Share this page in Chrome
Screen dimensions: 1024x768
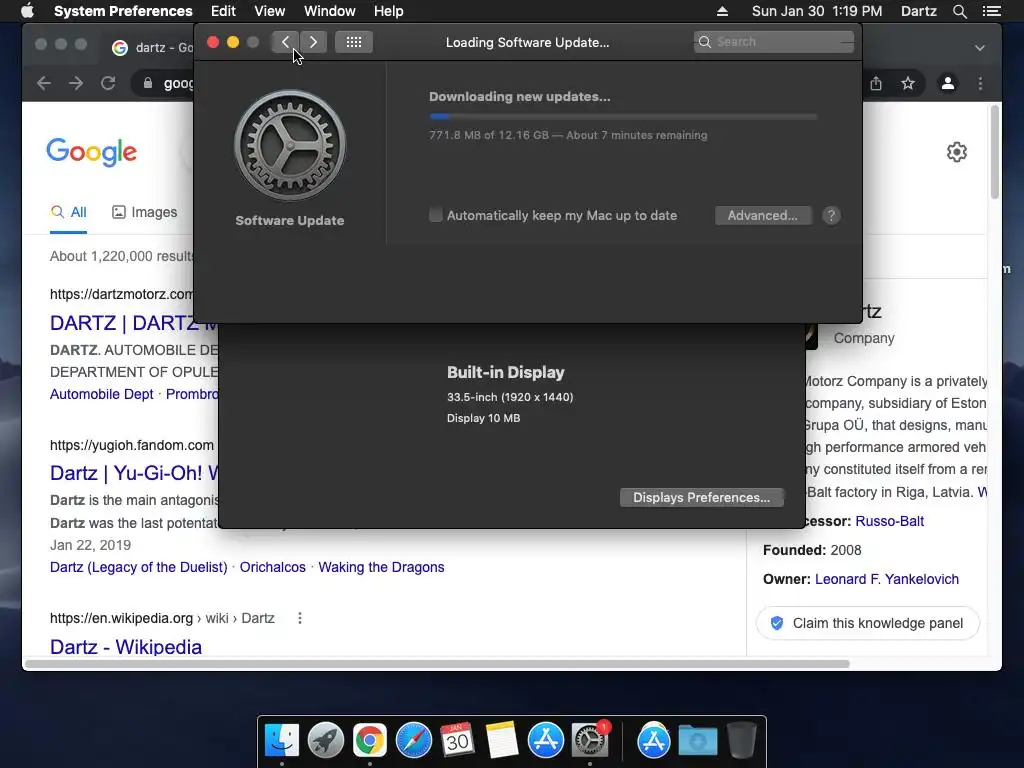(x=876, y=83)
